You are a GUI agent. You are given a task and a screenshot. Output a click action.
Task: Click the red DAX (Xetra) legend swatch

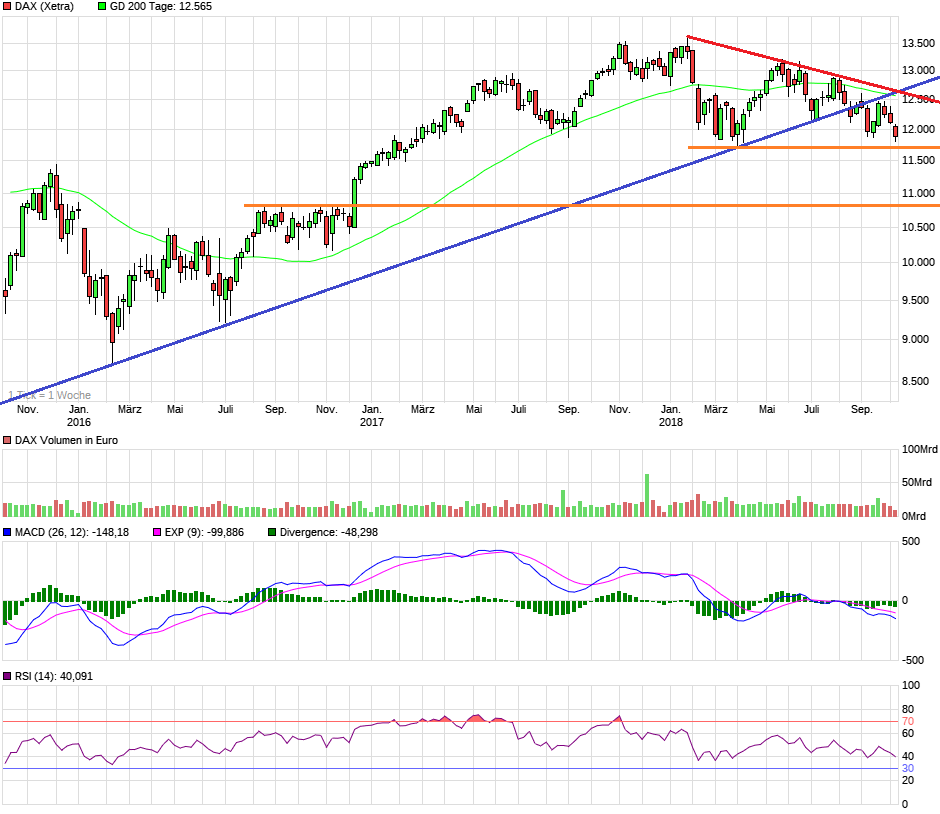[7, 7]
